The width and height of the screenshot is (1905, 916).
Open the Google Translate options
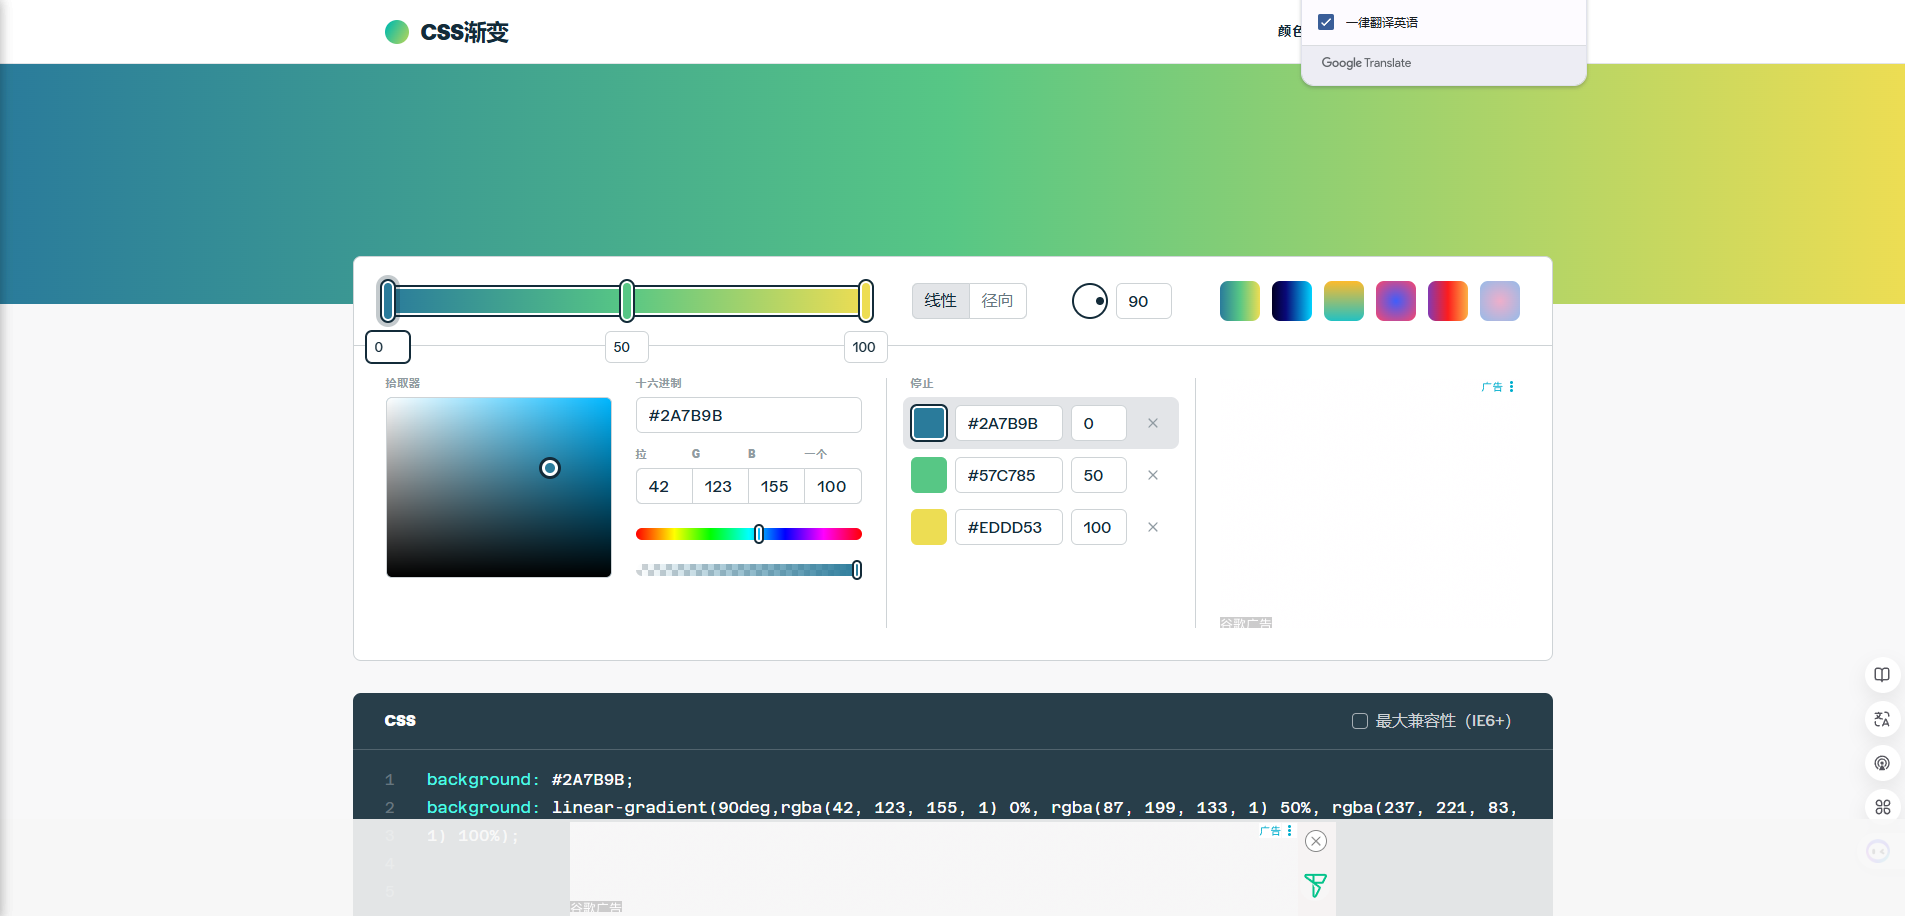(1366, 62)
